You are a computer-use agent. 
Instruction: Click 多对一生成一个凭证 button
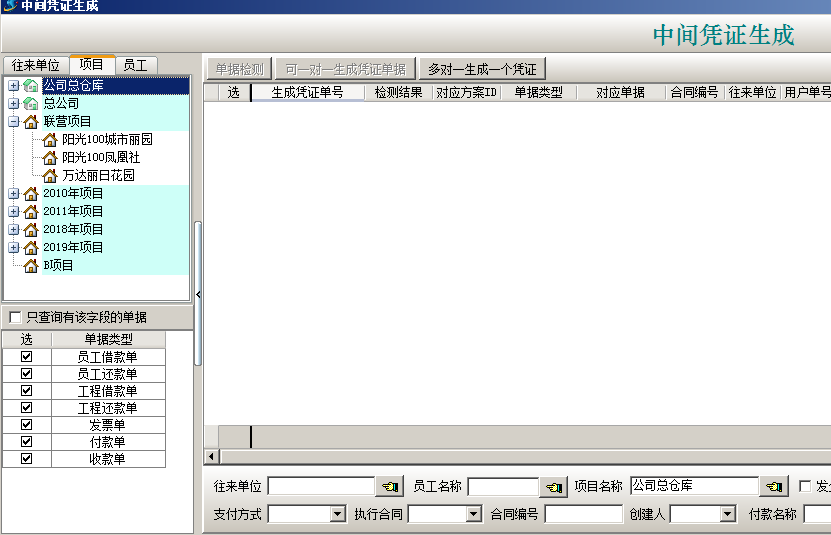pos(482,69)
